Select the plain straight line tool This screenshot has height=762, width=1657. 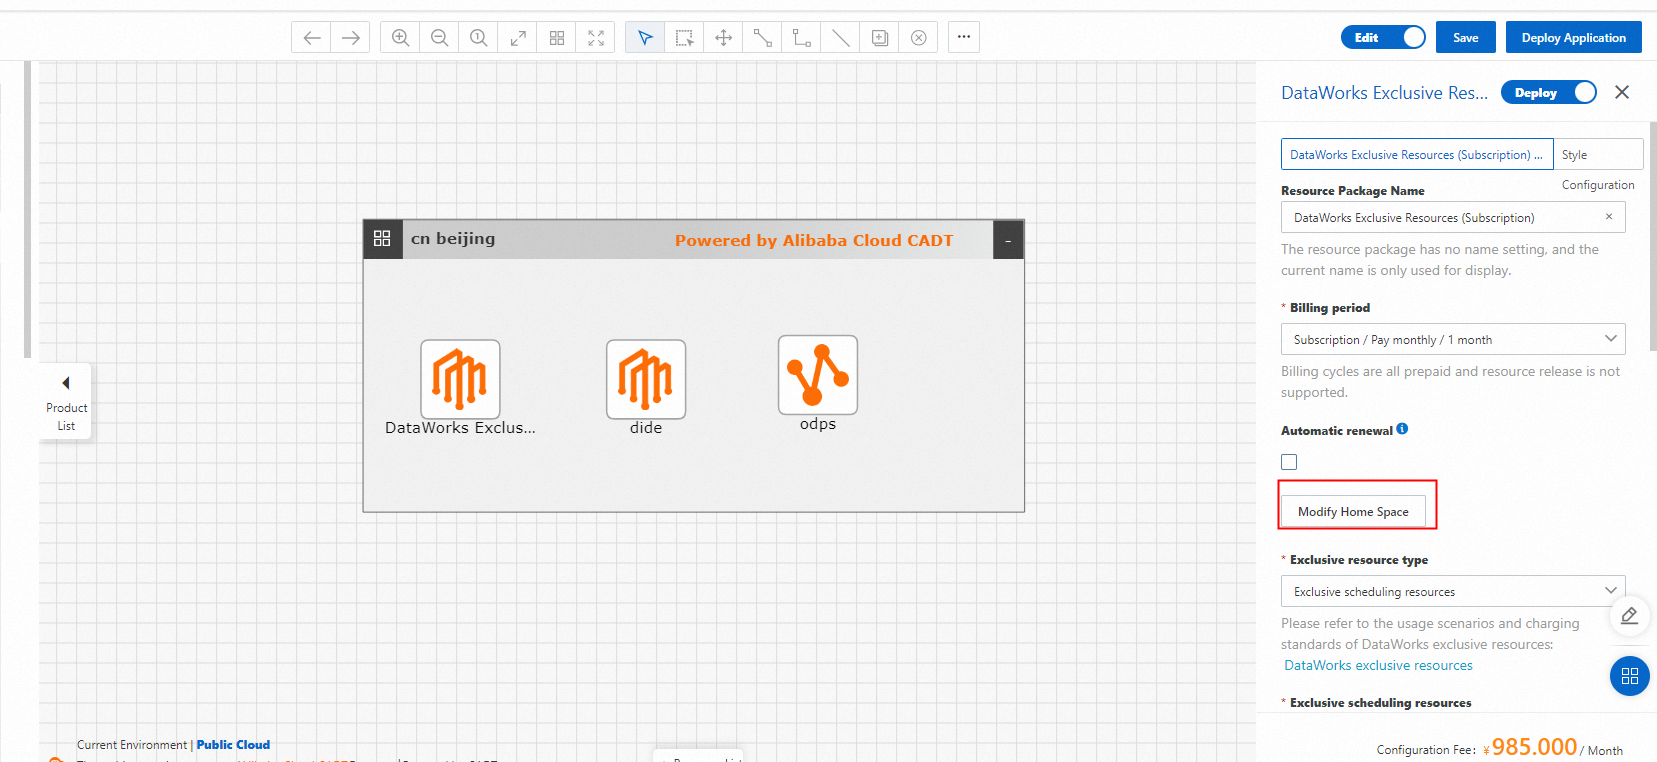coord(840,38)
